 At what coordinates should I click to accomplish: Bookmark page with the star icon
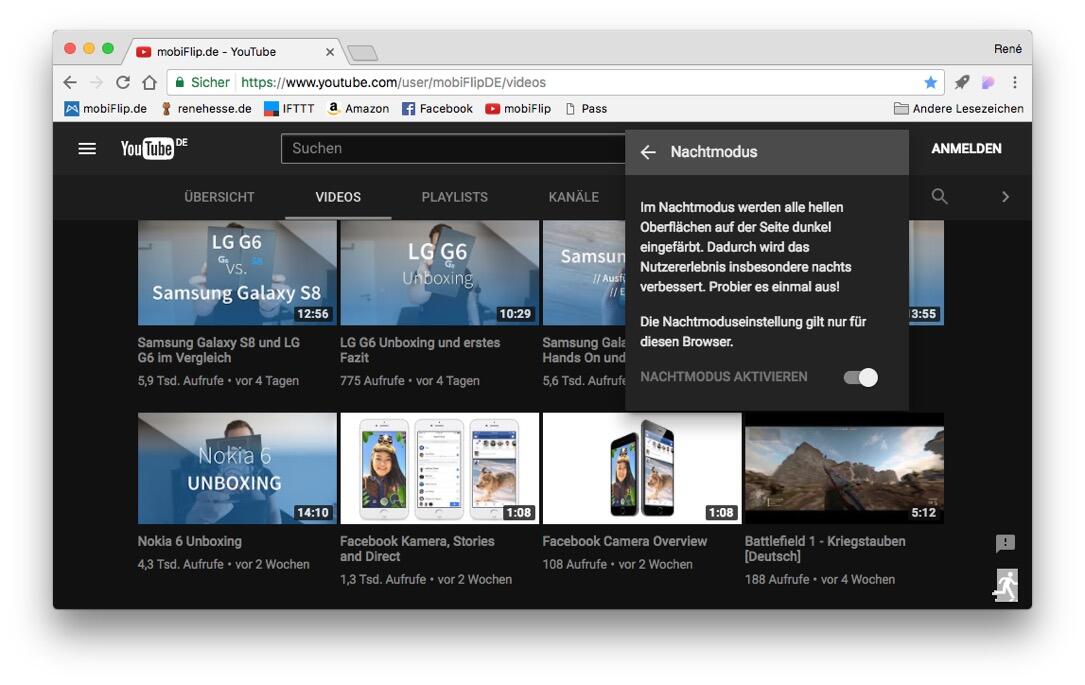coord(930,82)
